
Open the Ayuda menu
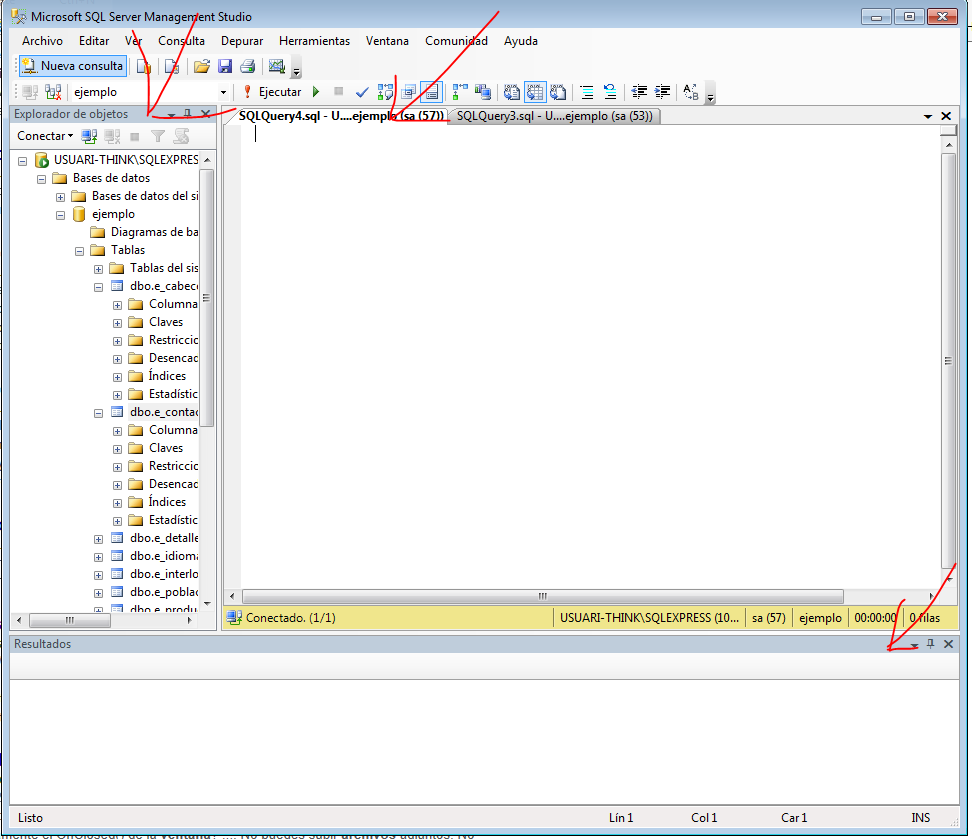(521, 41)
